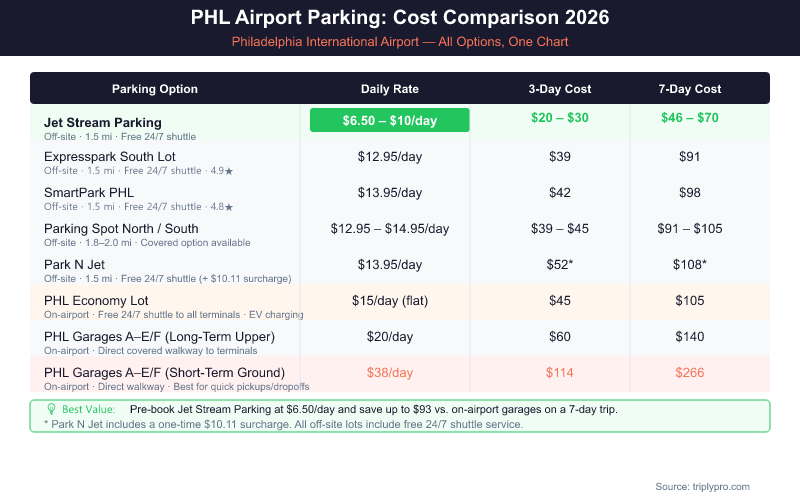Click the $266 7-day cost value

689,373
